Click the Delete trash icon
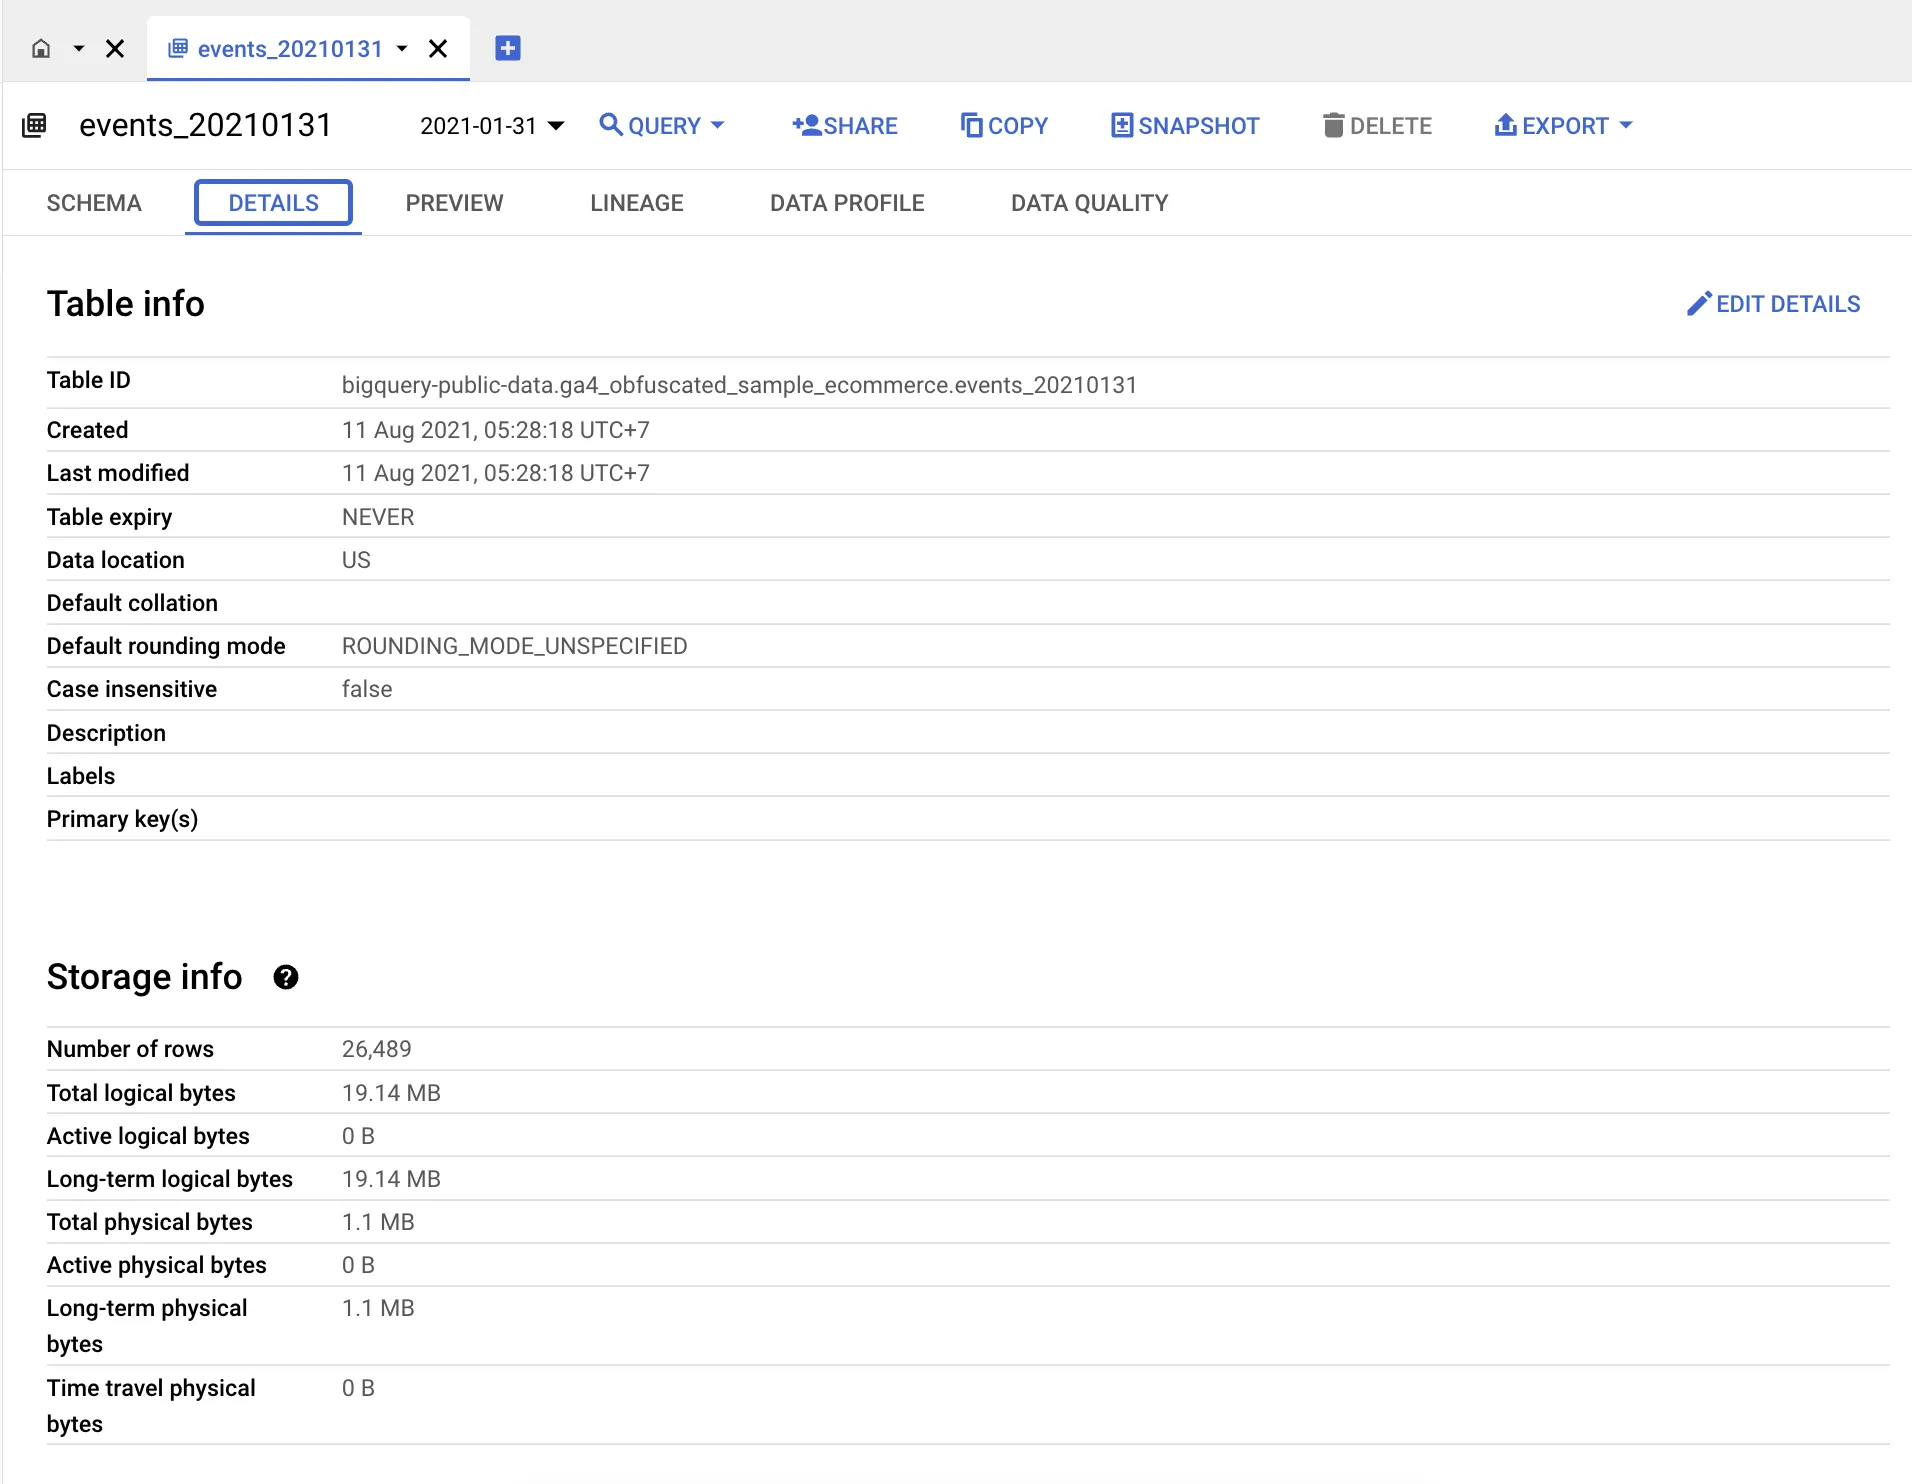The height and width of the screenshot is (1484, 1912). 1333,125
